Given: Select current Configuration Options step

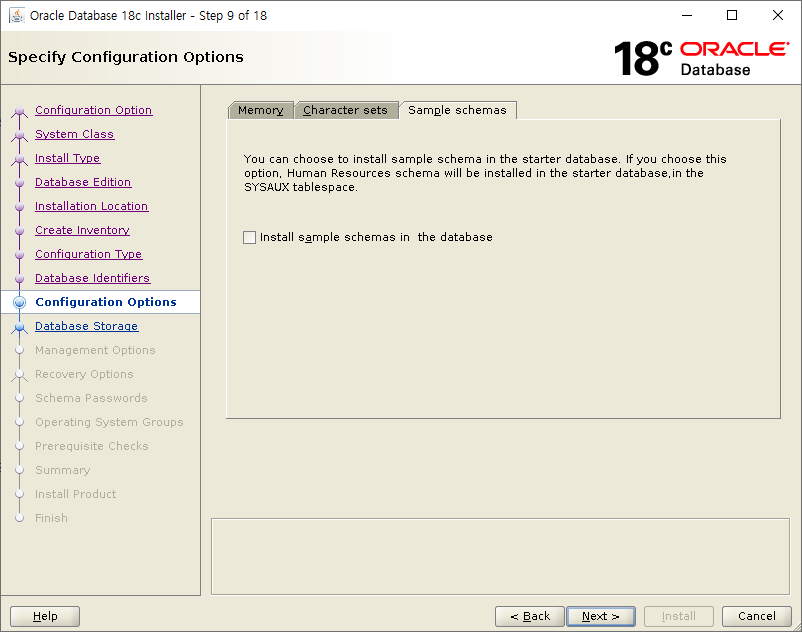Looking at the screenshot, I should pos(106,302).
